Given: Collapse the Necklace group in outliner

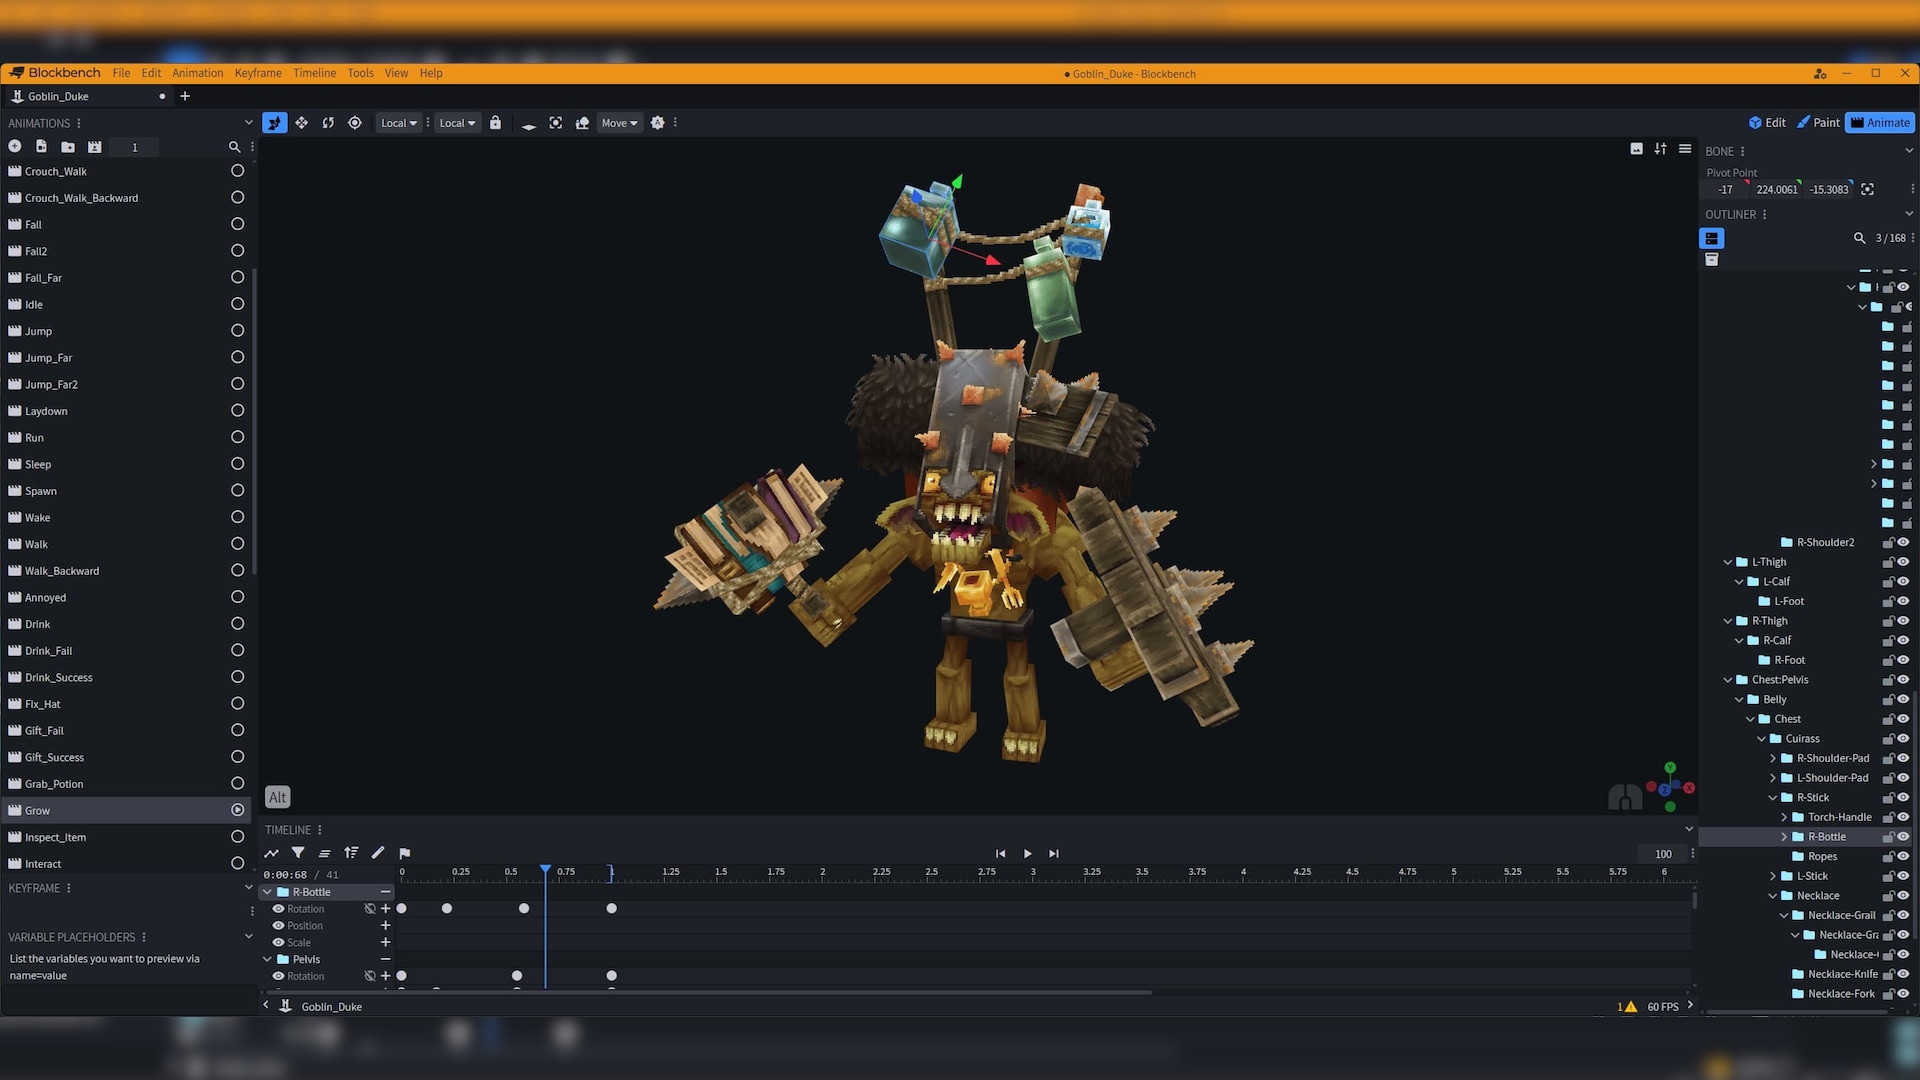Looking at the screenshot, I should pos(1773,896).
